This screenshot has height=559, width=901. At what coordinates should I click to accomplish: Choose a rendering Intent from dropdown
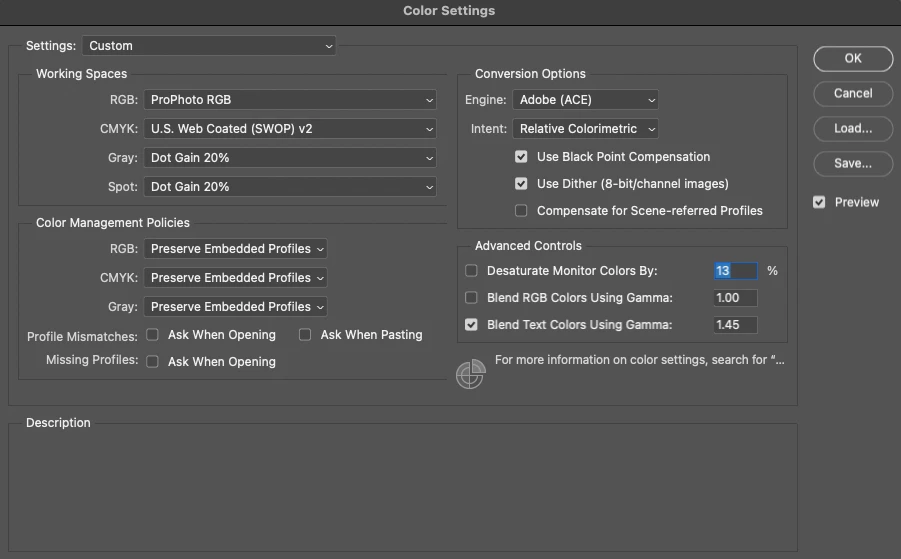coord(586,129)
